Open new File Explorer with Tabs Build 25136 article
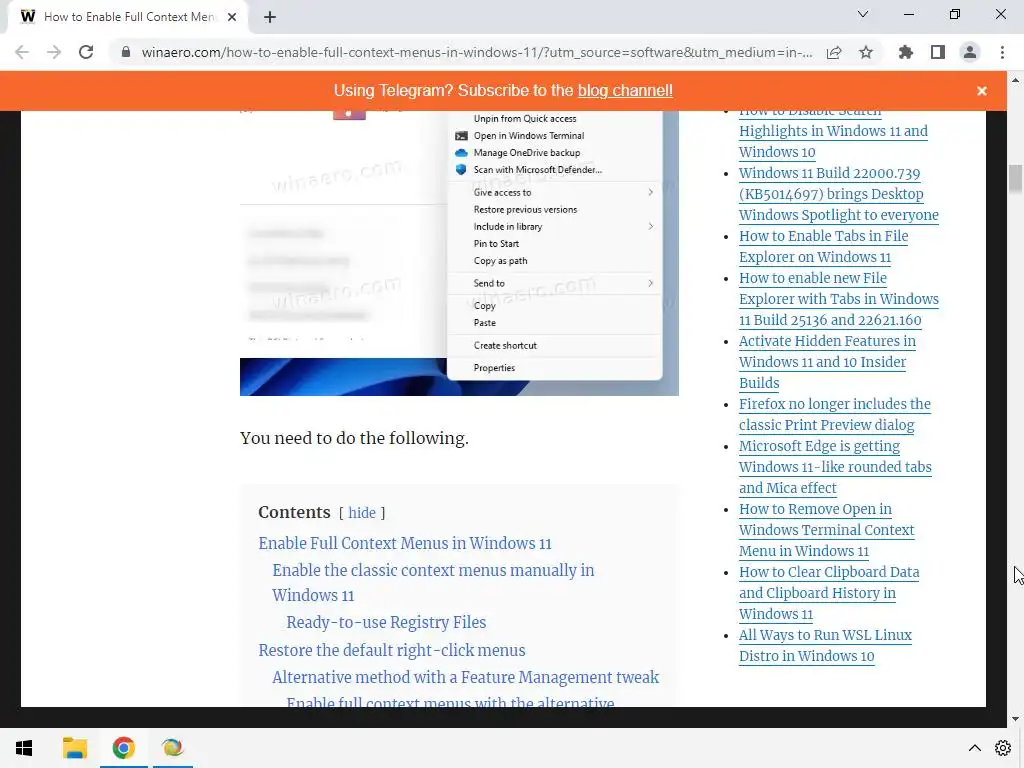 839,299
